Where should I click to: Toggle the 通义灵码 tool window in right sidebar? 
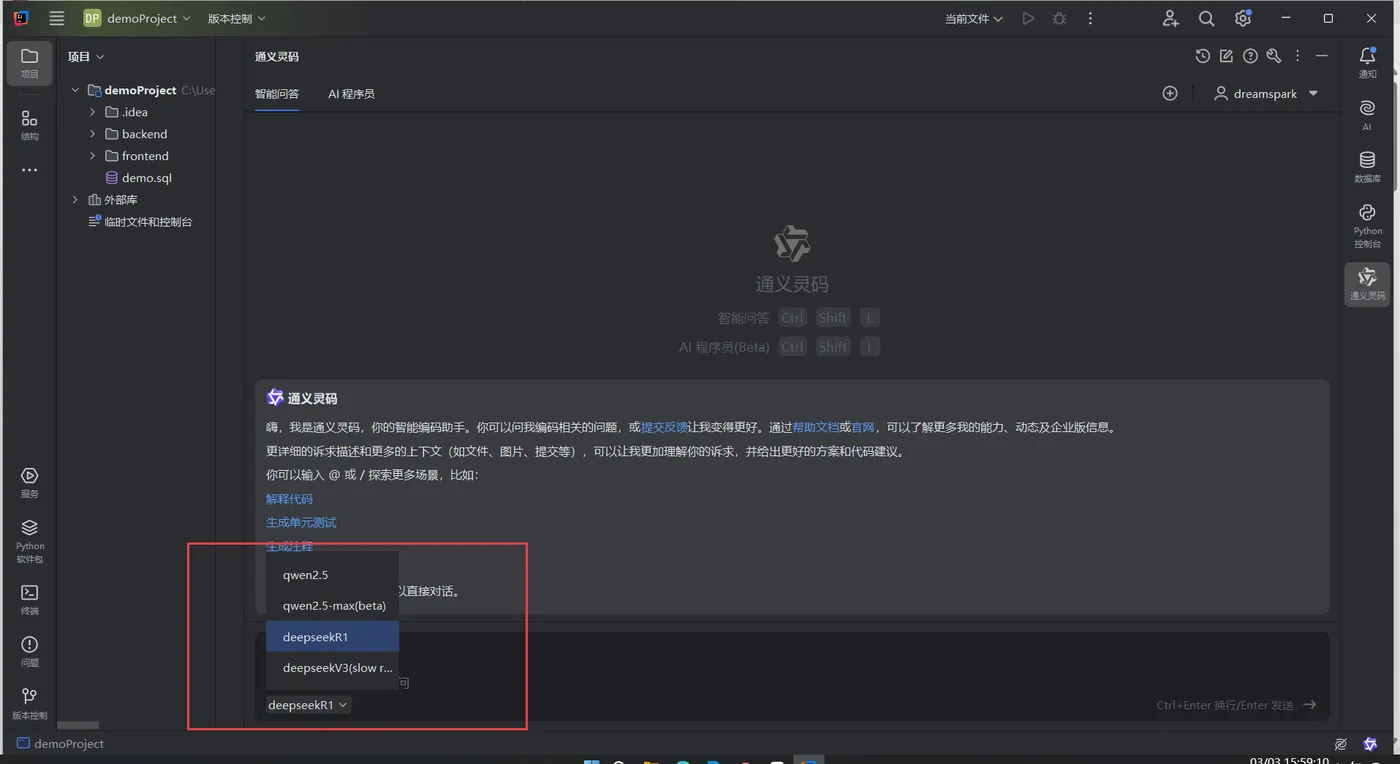coord(1367,284)
